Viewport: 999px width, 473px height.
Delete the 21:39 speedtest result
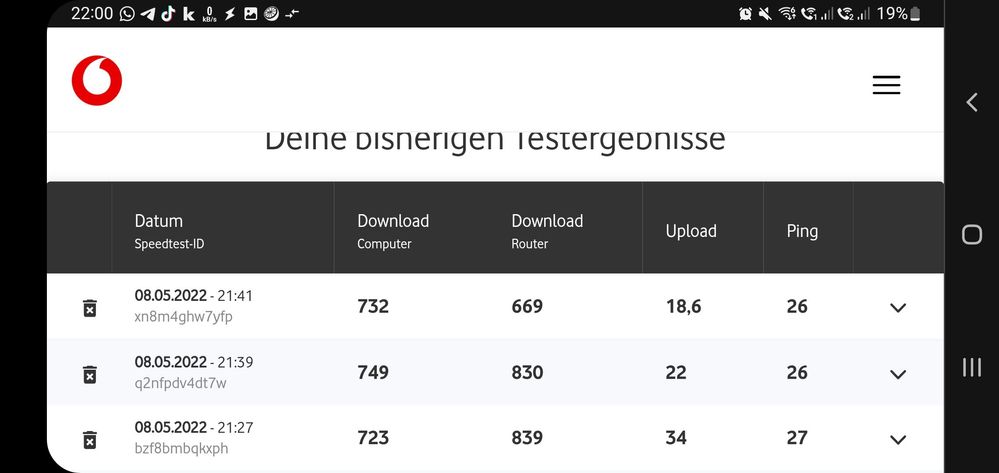coord(89,374)
